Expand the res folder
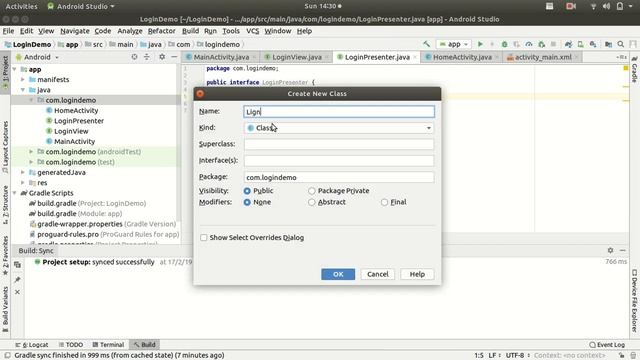Image resolution: width=640 pixels, height=360 pixels. 23,182
